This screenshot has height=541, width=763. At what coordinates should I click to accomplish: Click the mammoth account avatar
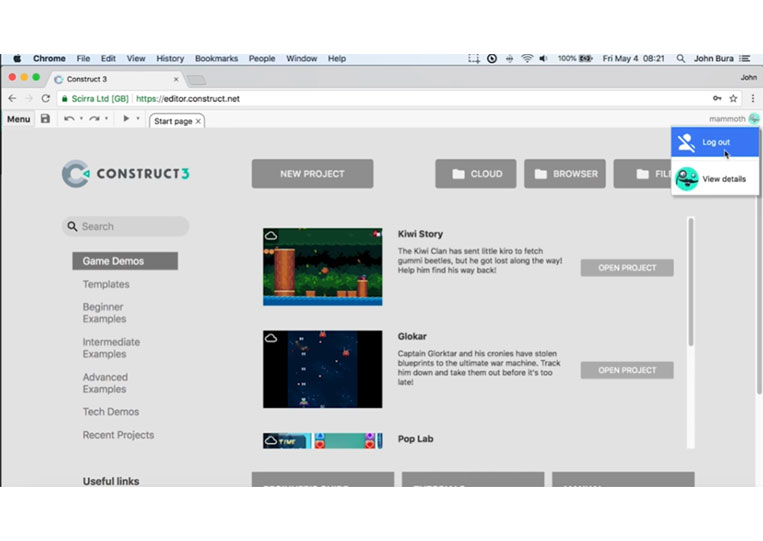[754, 118]
